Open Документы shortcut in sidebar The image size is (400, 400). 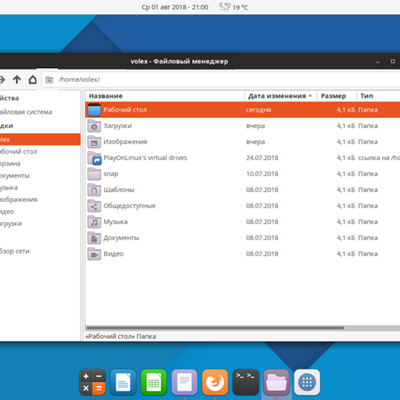point(15,175)
